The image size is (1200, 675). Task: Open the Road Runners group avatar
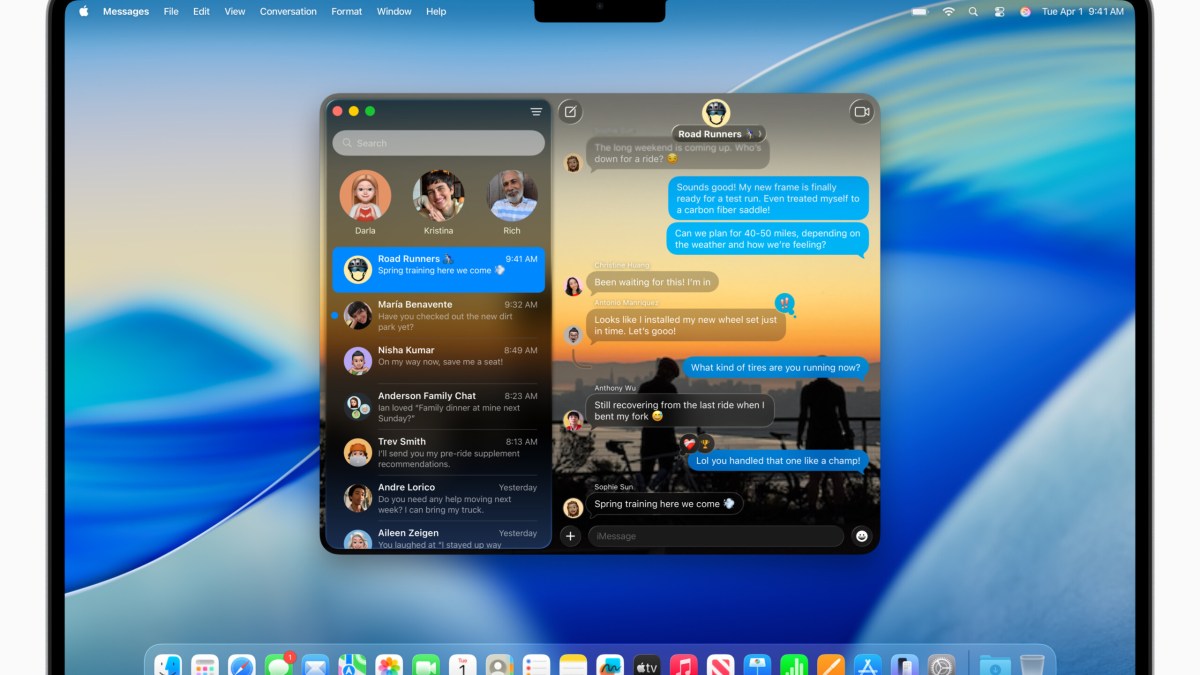pos(716,112)
